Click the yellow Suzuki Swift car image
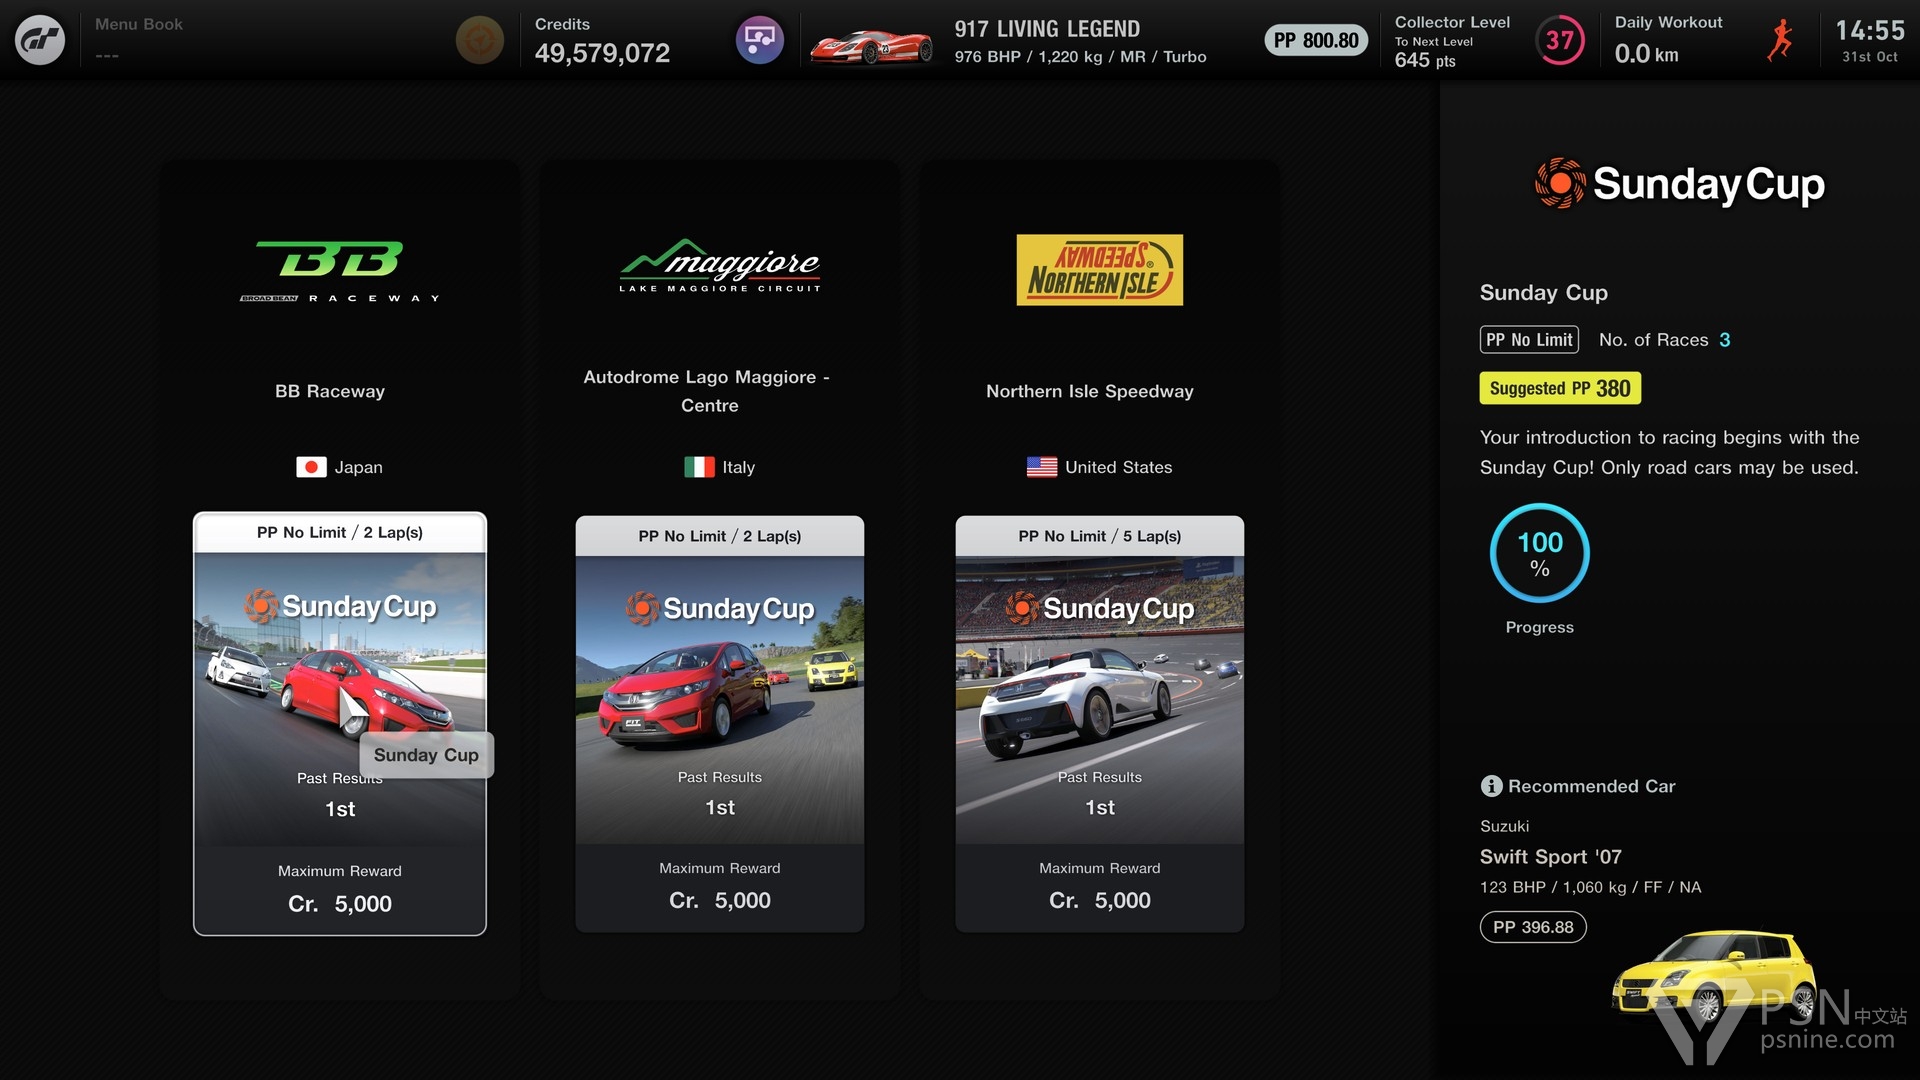The width and height of the screenshot is (1920, 1080). 1714,976
